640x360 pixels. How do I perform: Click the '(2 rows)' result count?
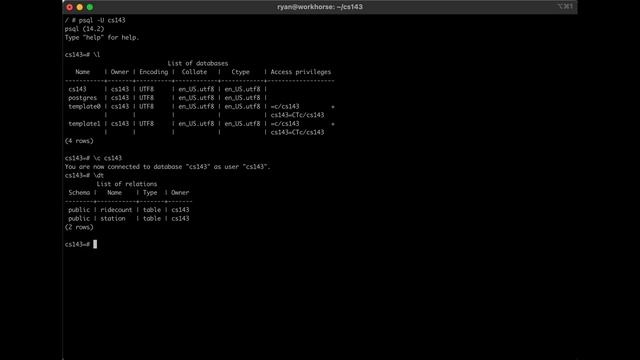79,227
